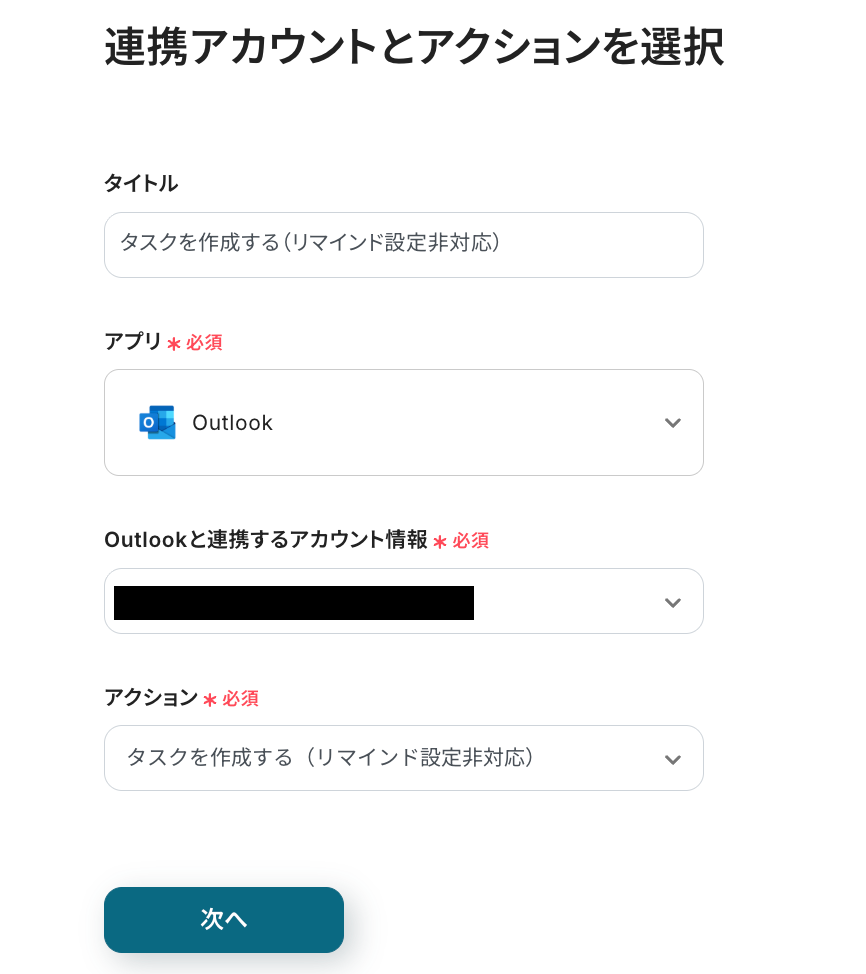This screenshot has height=974, width=866.
Task: Click the 必須 marker beside アクション
Action: click(240, 699)
